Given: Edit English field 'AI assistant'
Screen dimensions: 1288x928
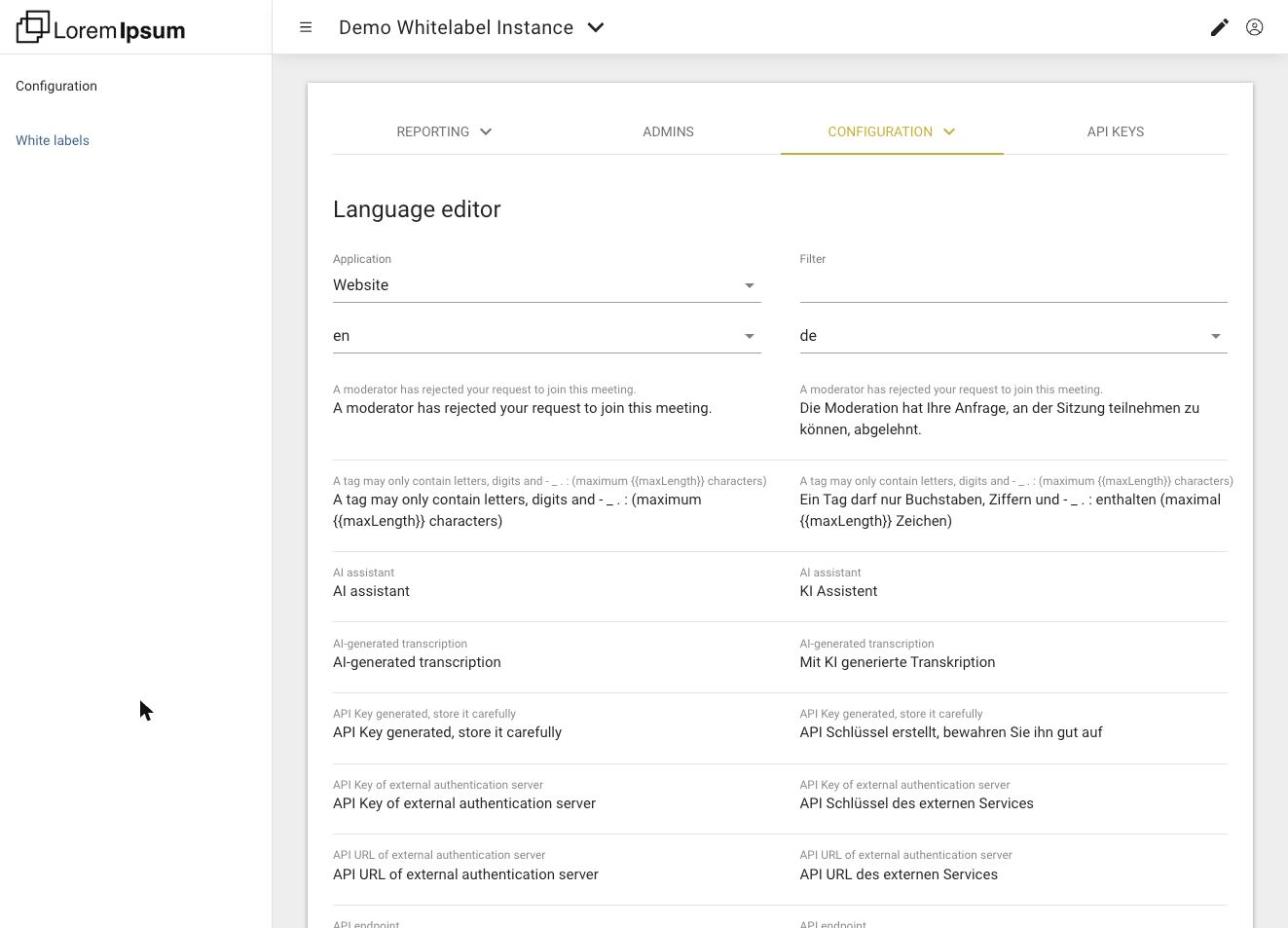Looking at the screenshot, I should (546, 591).
